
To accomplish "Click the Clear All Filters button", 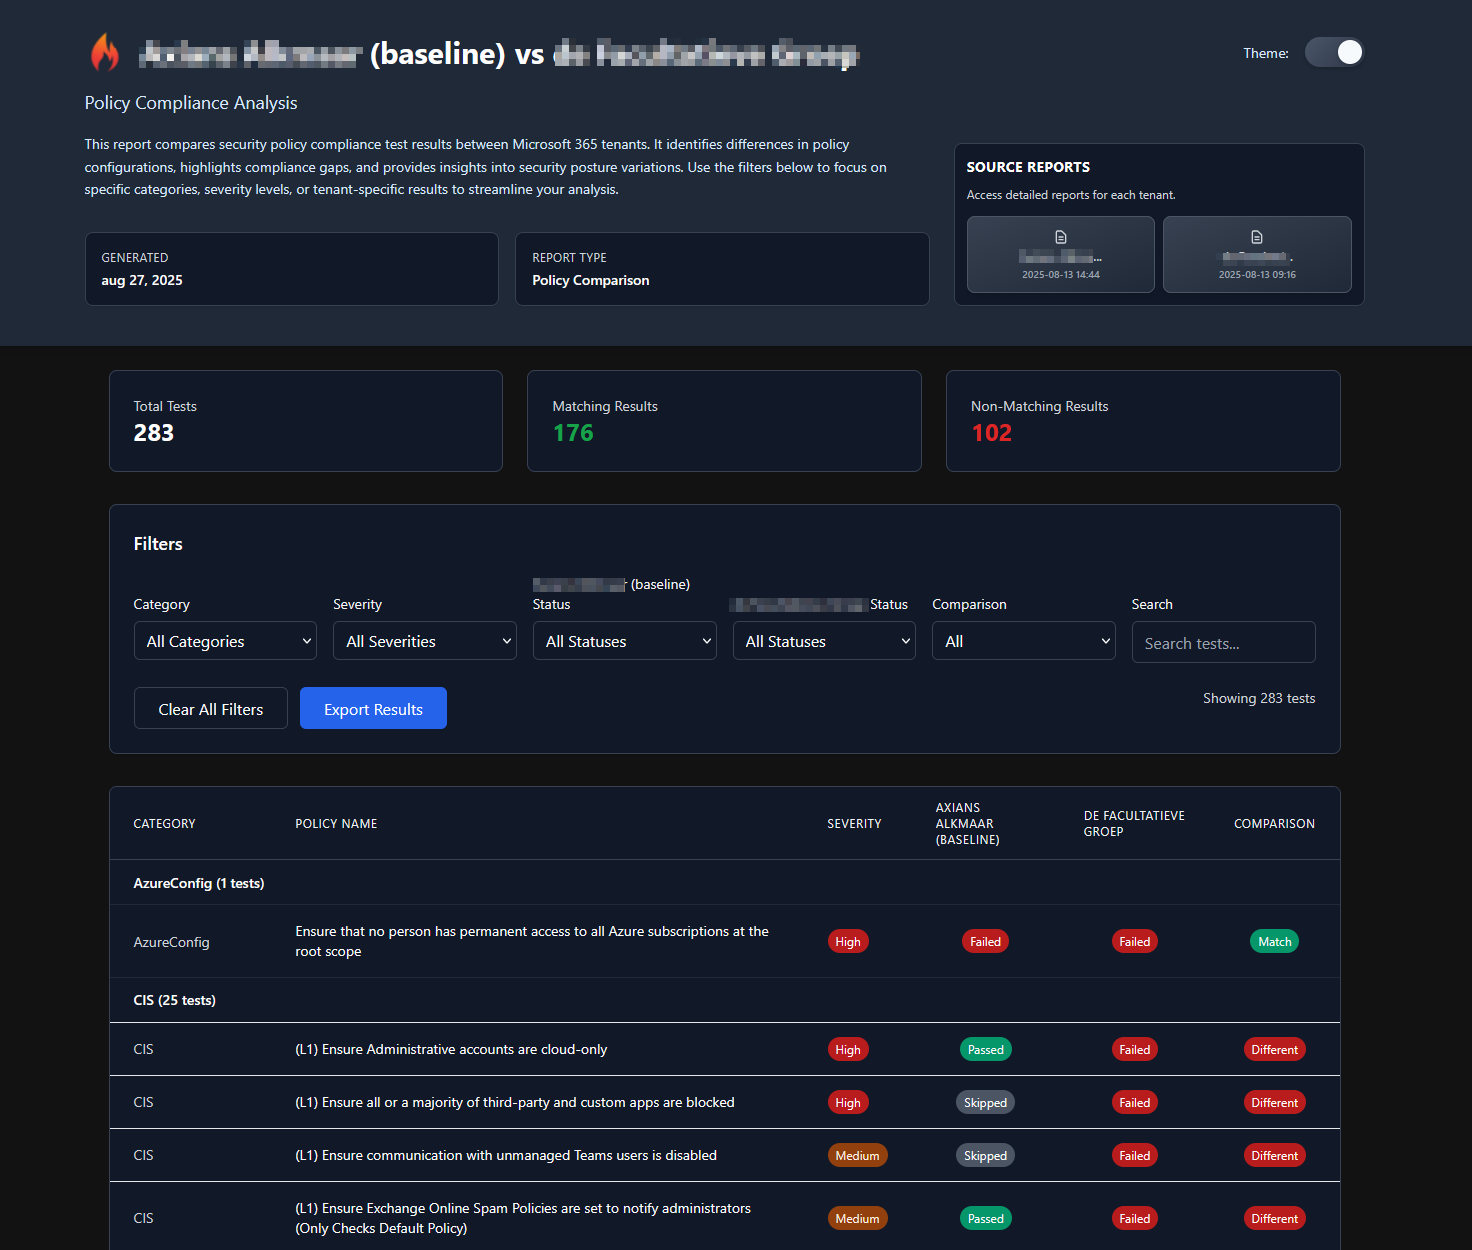I will (x=211, y=709).
